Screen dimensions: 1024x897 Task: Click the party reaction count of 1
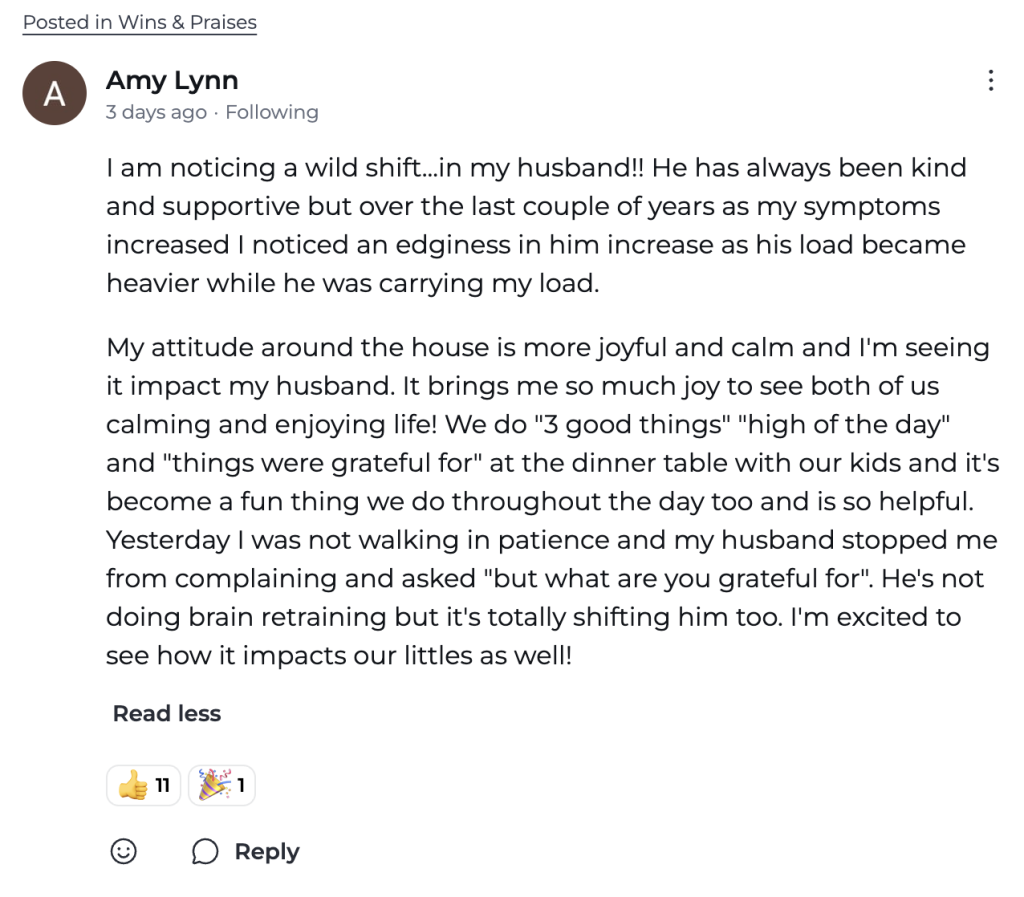(241, 786)
